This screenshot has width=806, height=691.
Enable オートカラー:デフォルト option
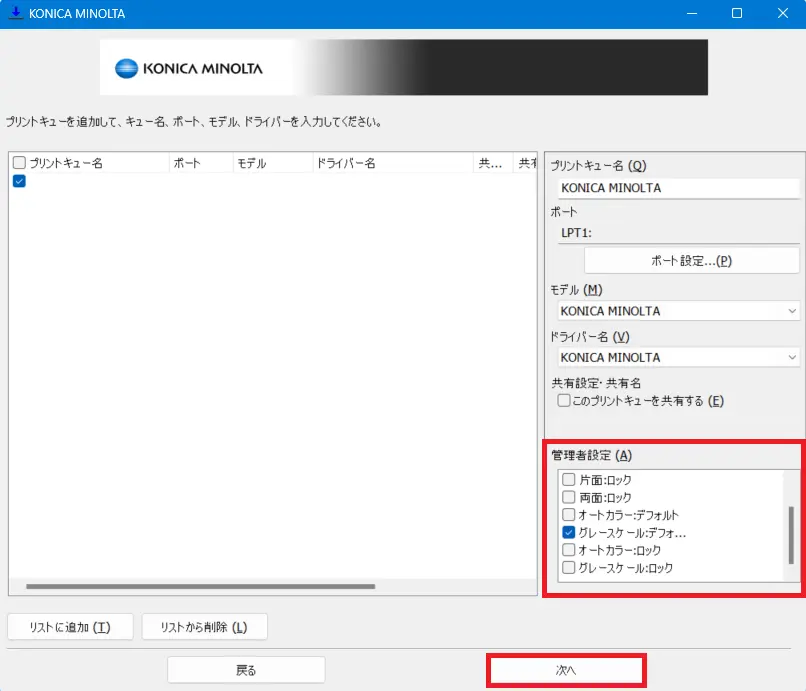click(569, 515)
